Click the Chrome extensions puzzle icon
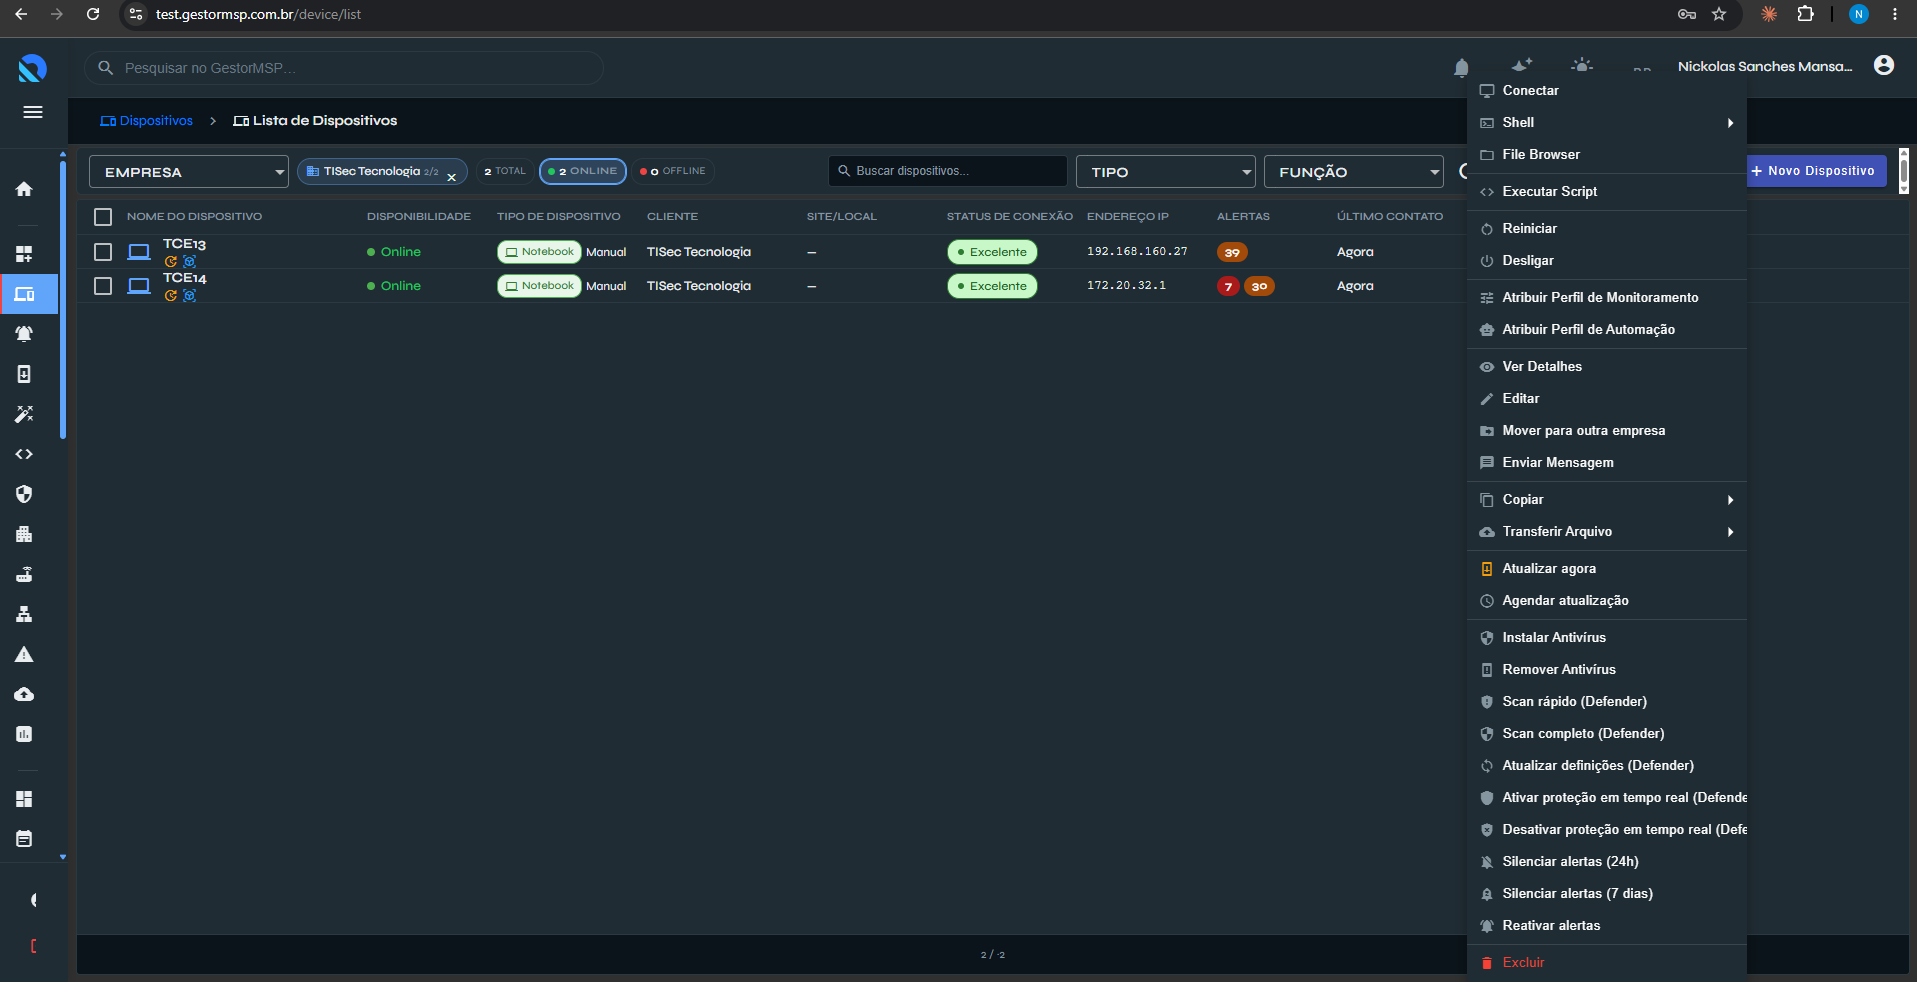 (1805, 14)
